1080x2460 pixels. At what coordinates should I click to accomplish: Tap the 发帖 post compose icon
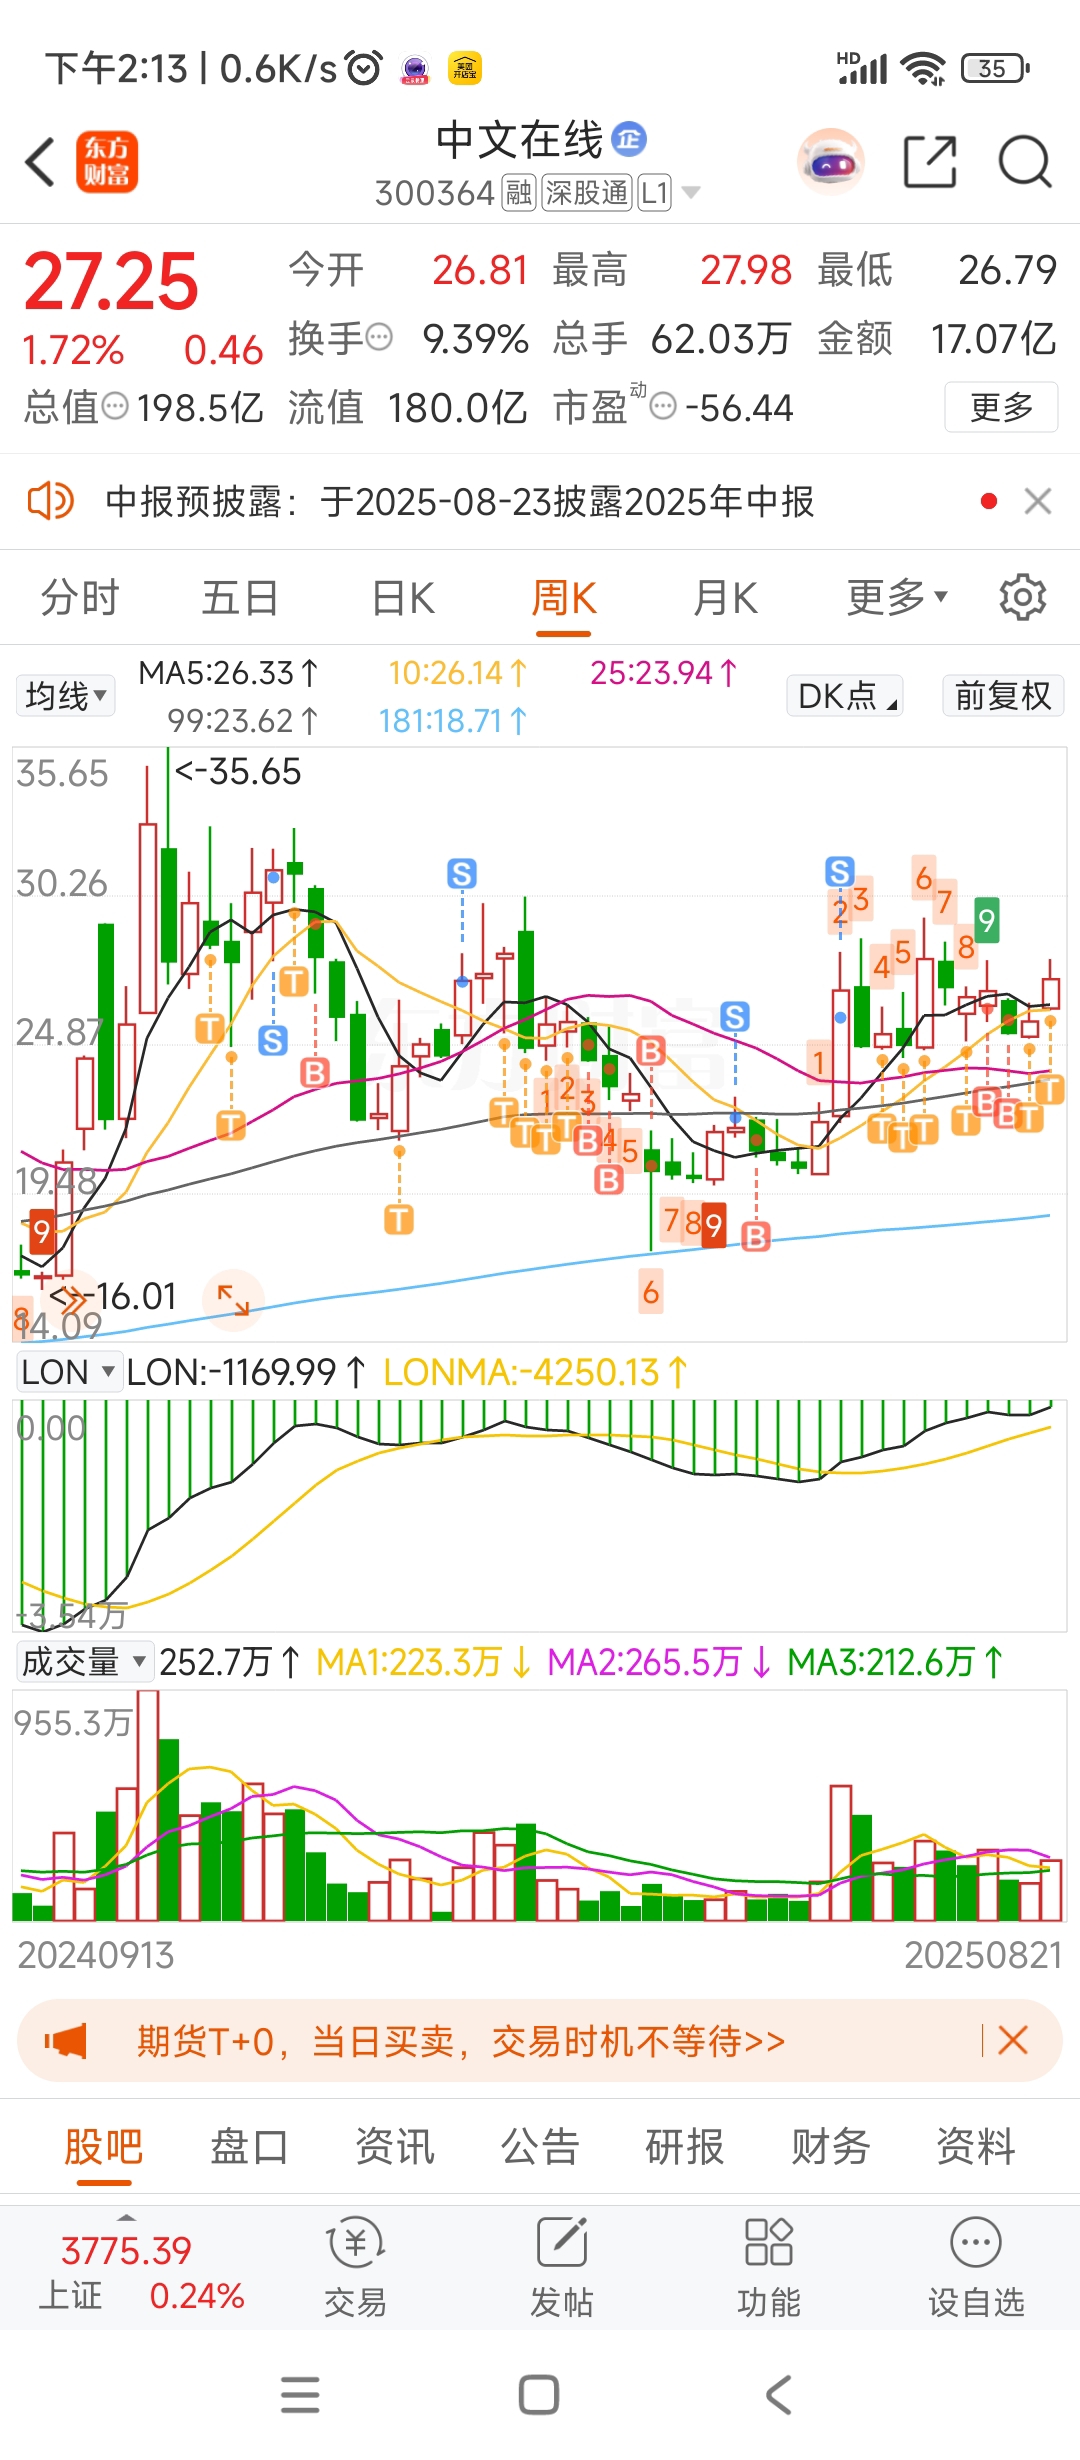point(562,2243)
